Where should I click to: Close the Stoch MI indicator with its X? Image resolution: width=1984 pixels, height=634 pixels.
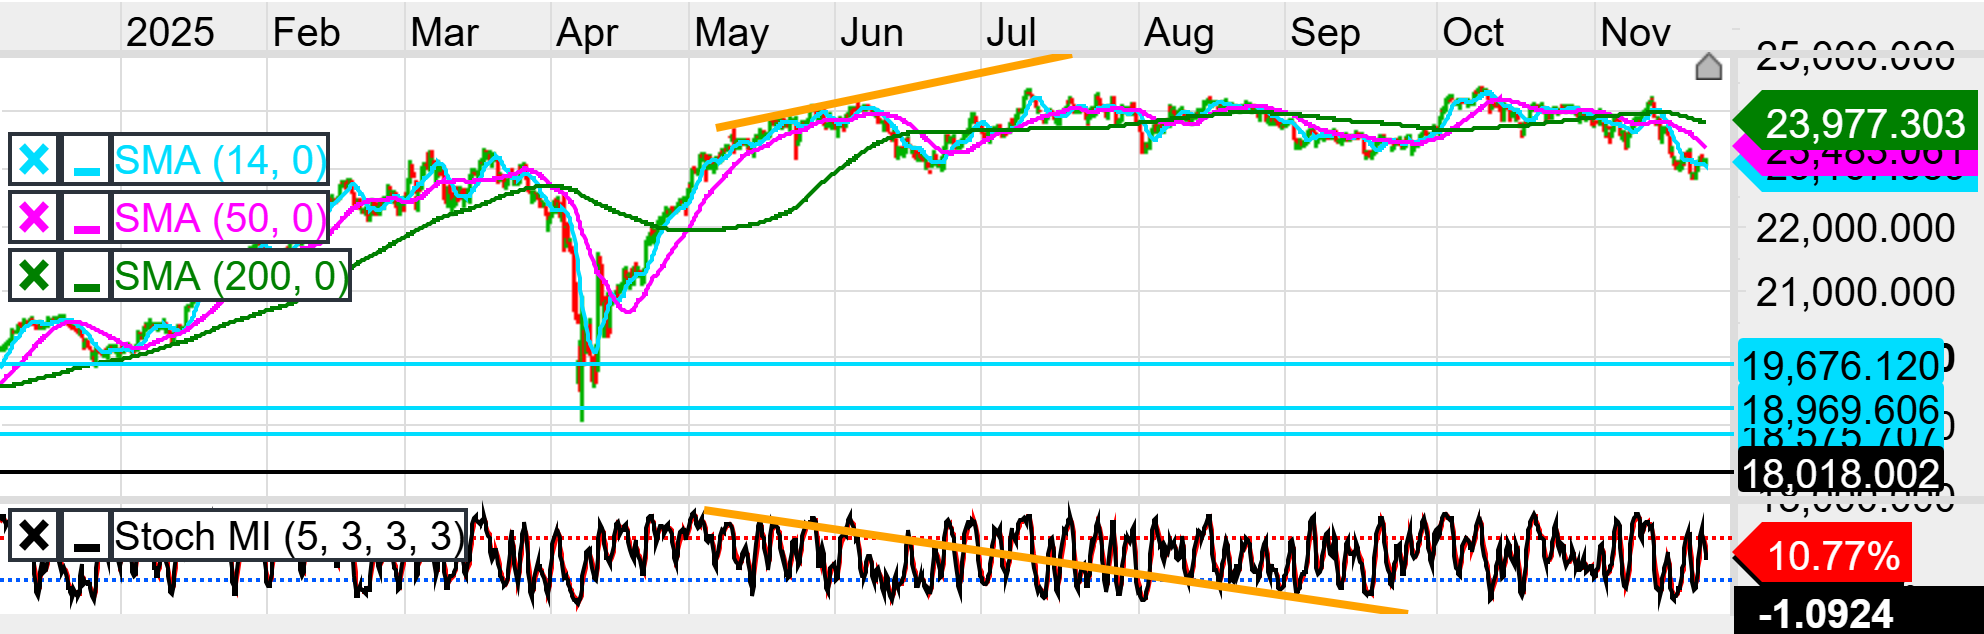coord(34,536)
